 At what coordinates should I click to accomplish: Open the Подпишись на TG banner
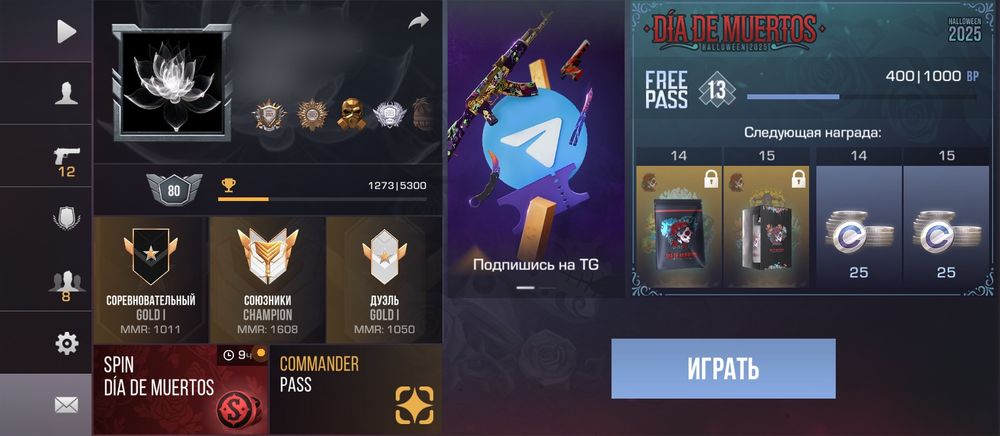point(535,149)
